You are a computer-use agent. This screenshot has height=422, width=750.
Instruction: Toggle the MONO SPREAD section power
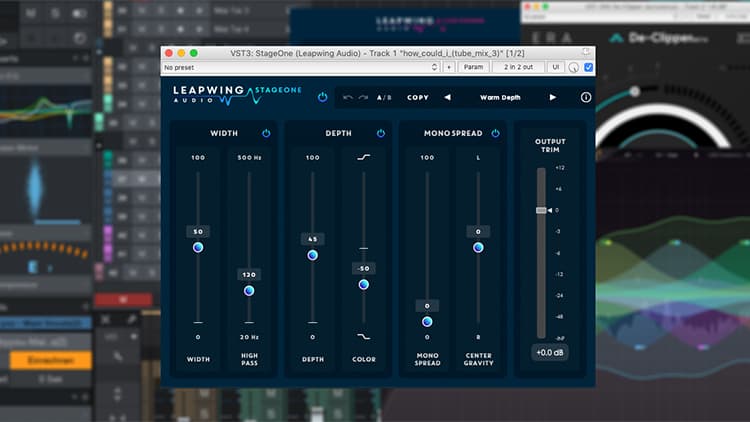pos(496,133)
